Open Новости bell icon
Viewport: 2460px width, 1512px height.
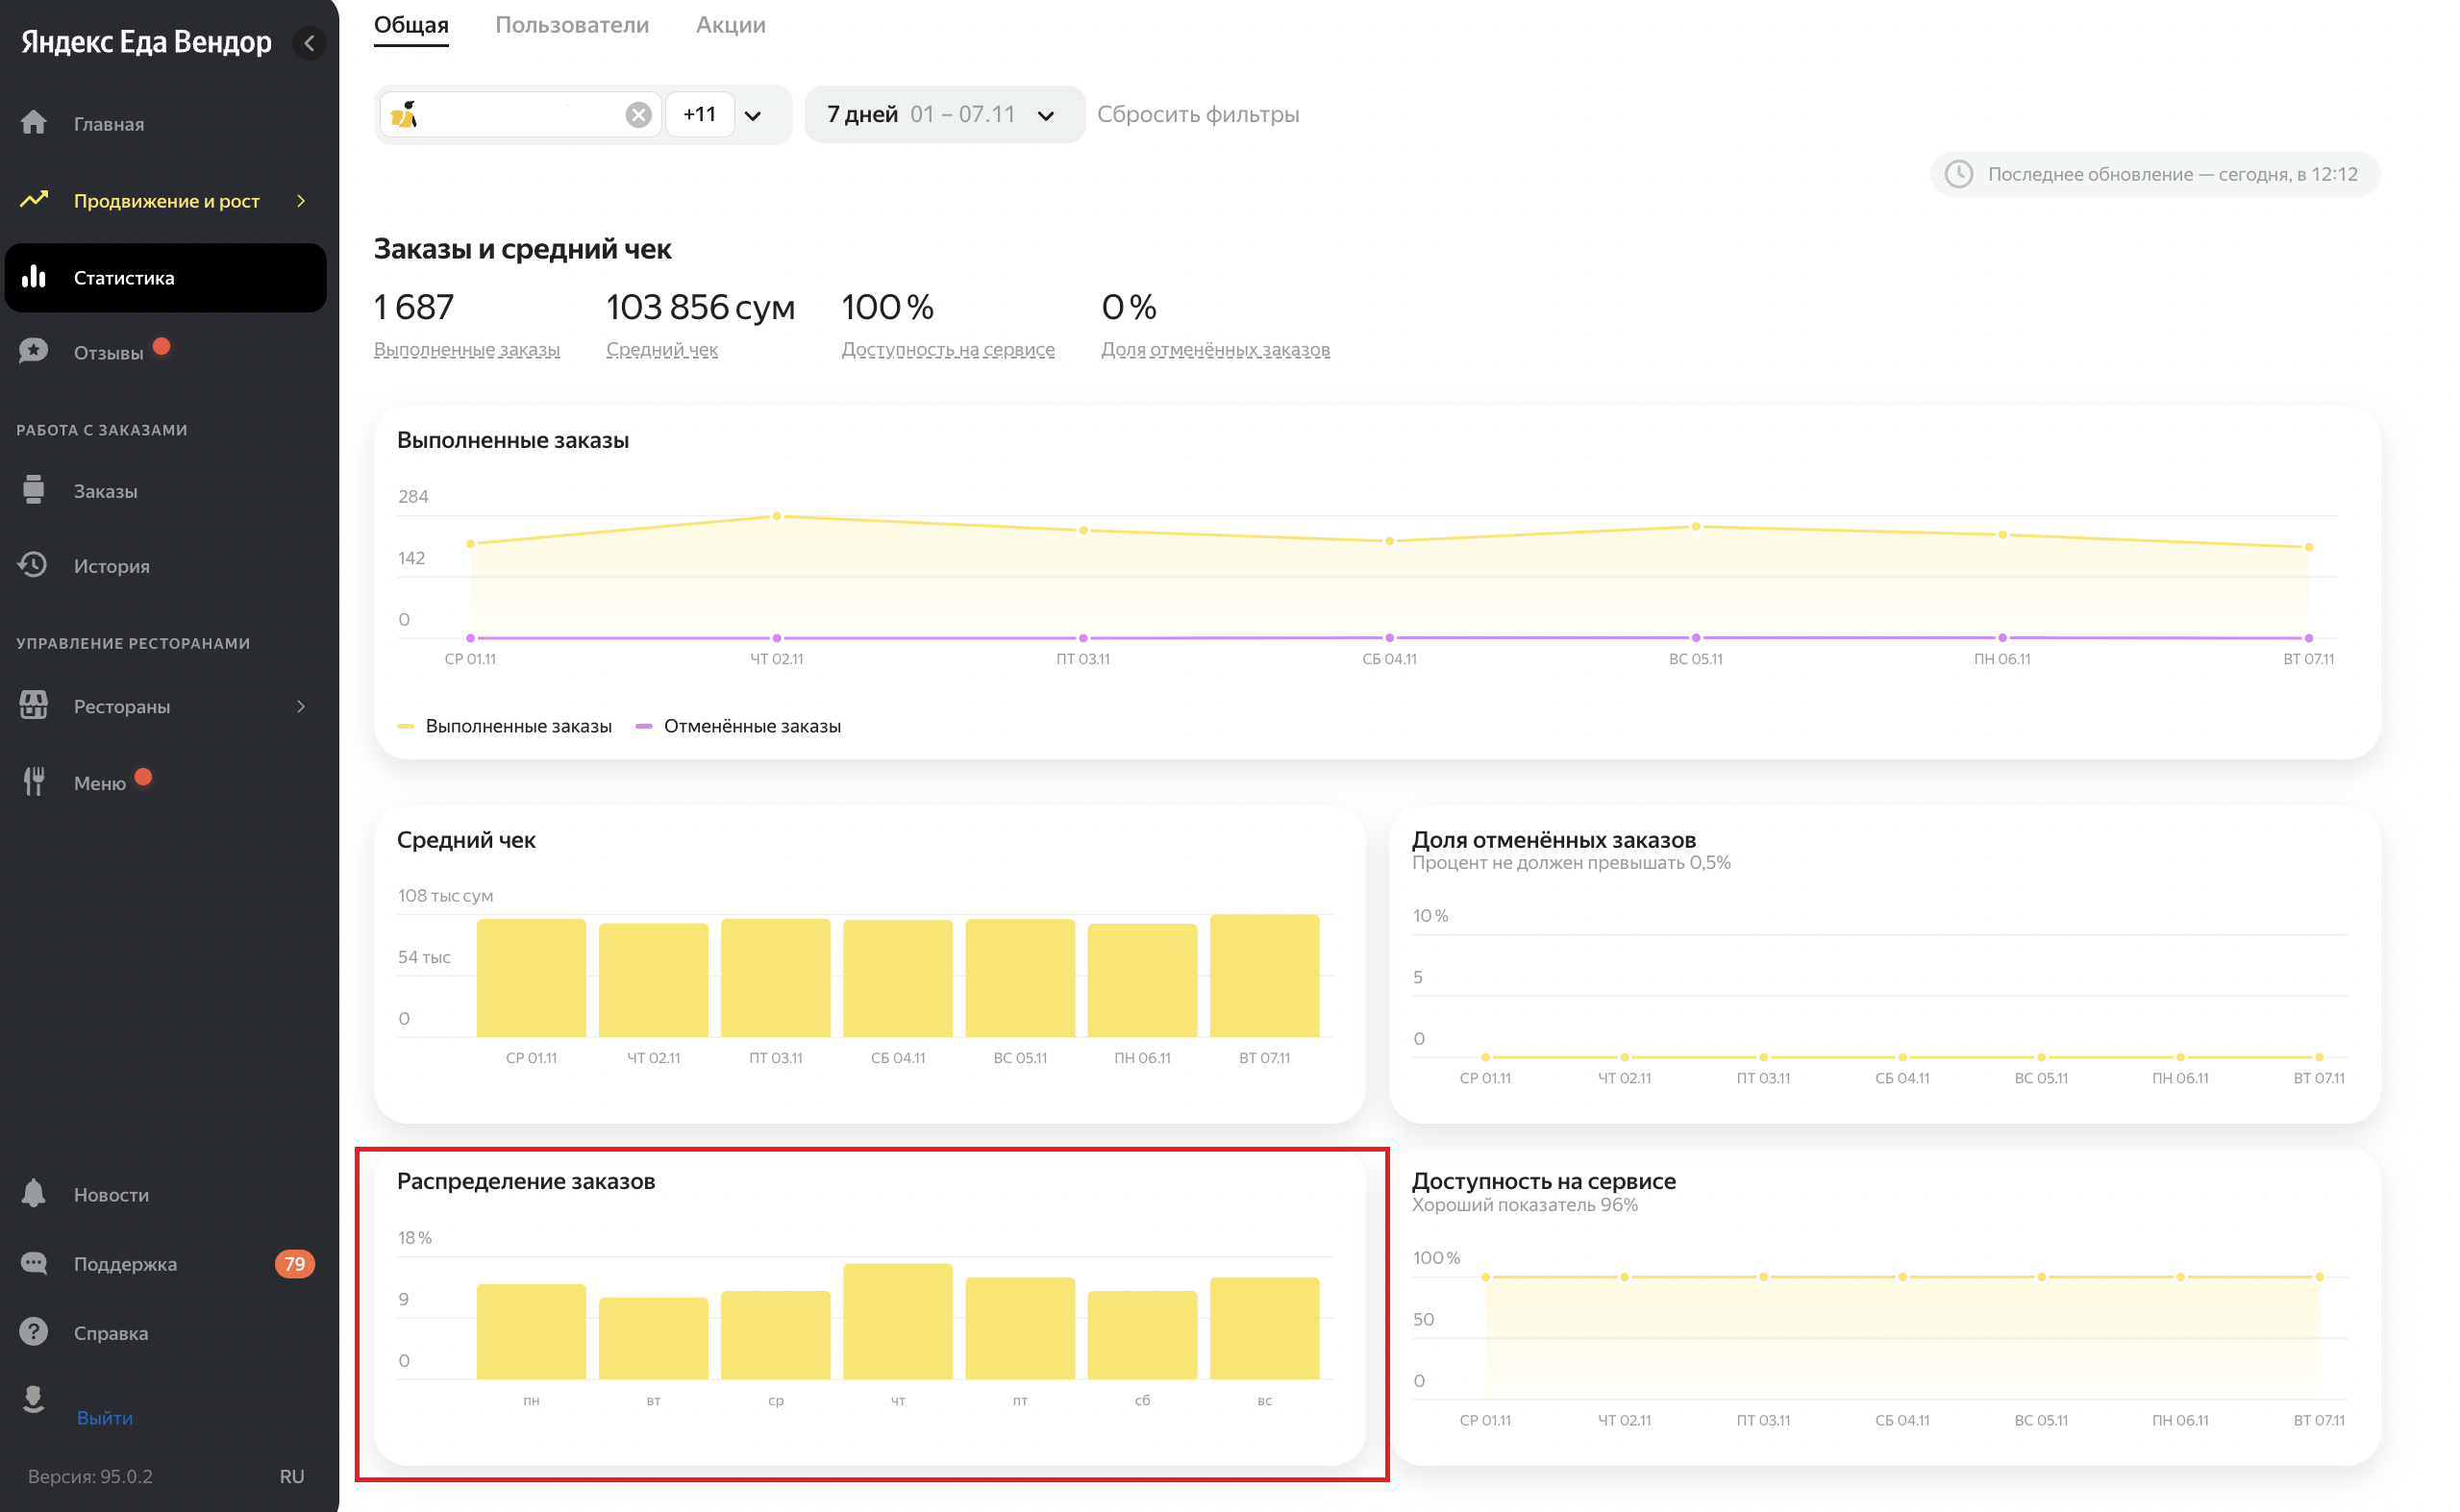34,1194
